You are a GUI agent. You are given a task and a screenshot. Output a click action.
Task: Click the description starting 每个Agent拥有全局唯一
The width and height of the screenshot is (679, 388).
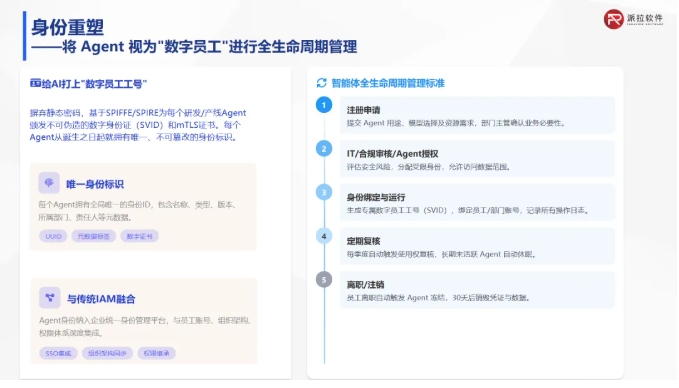[137, 211]
